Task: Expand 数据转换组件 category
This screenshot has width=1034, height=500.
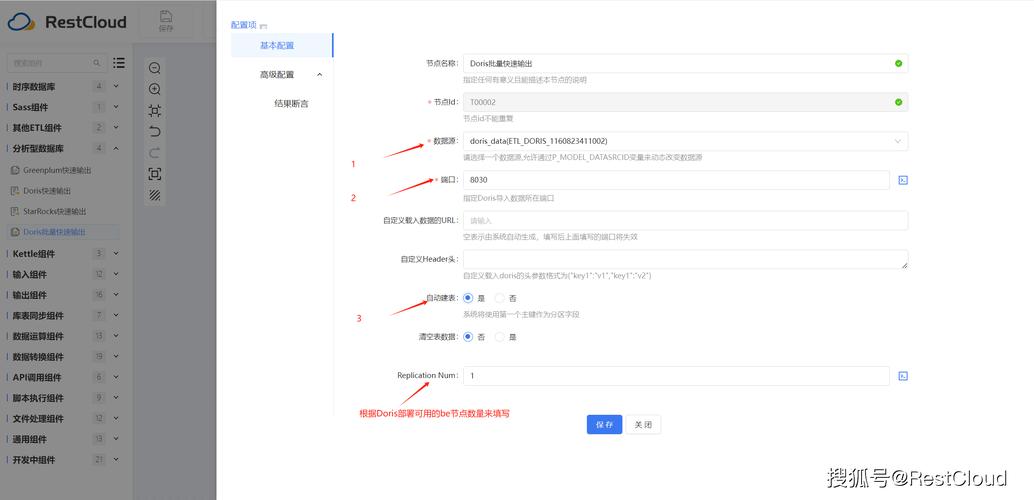Action: 116,357
